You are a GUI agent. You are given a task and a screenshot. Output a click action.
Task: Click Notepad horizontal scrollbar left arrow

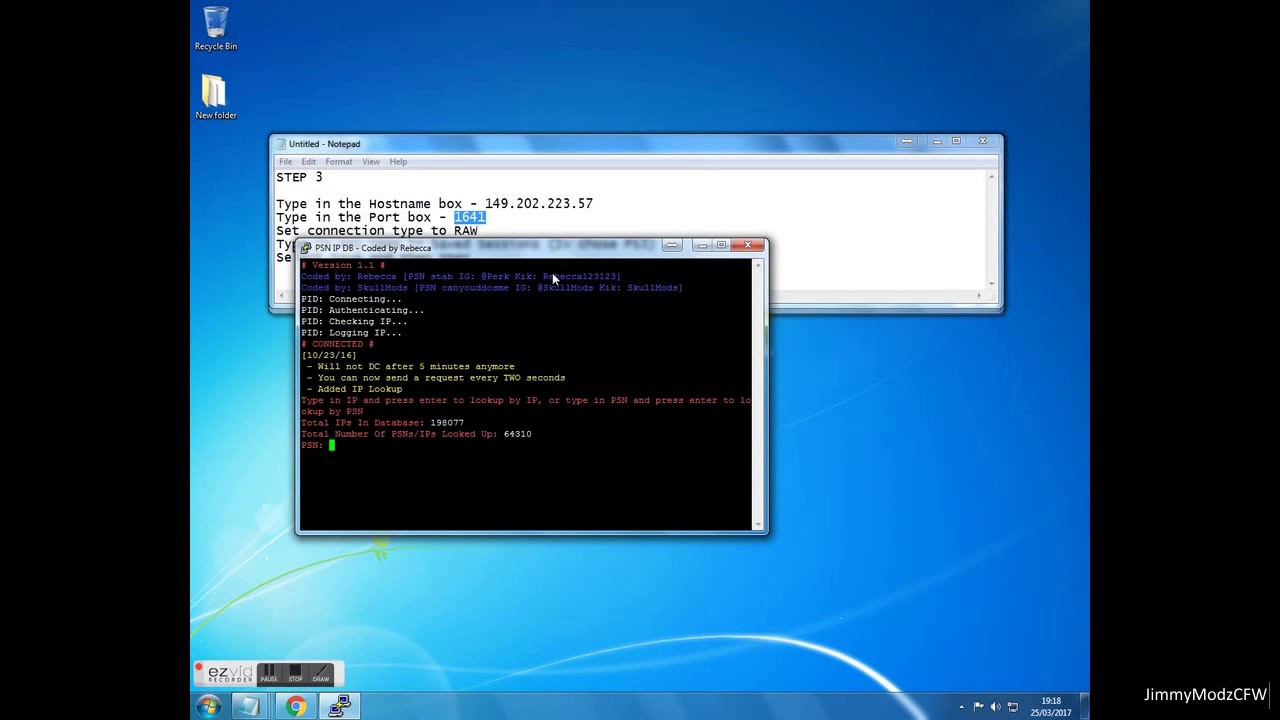(281, 296)
